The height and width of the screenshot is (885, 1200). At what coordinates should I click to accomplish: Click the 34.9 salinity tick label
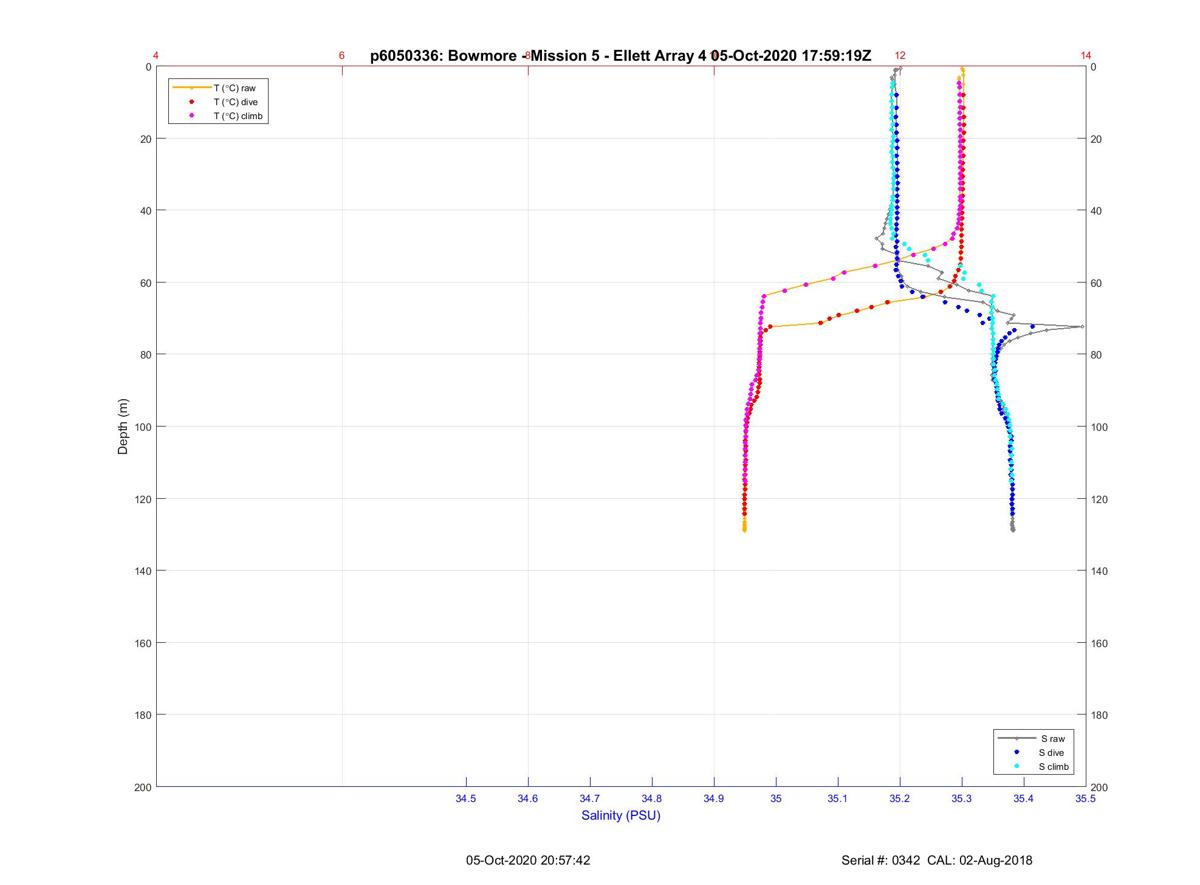pos(714,798)
